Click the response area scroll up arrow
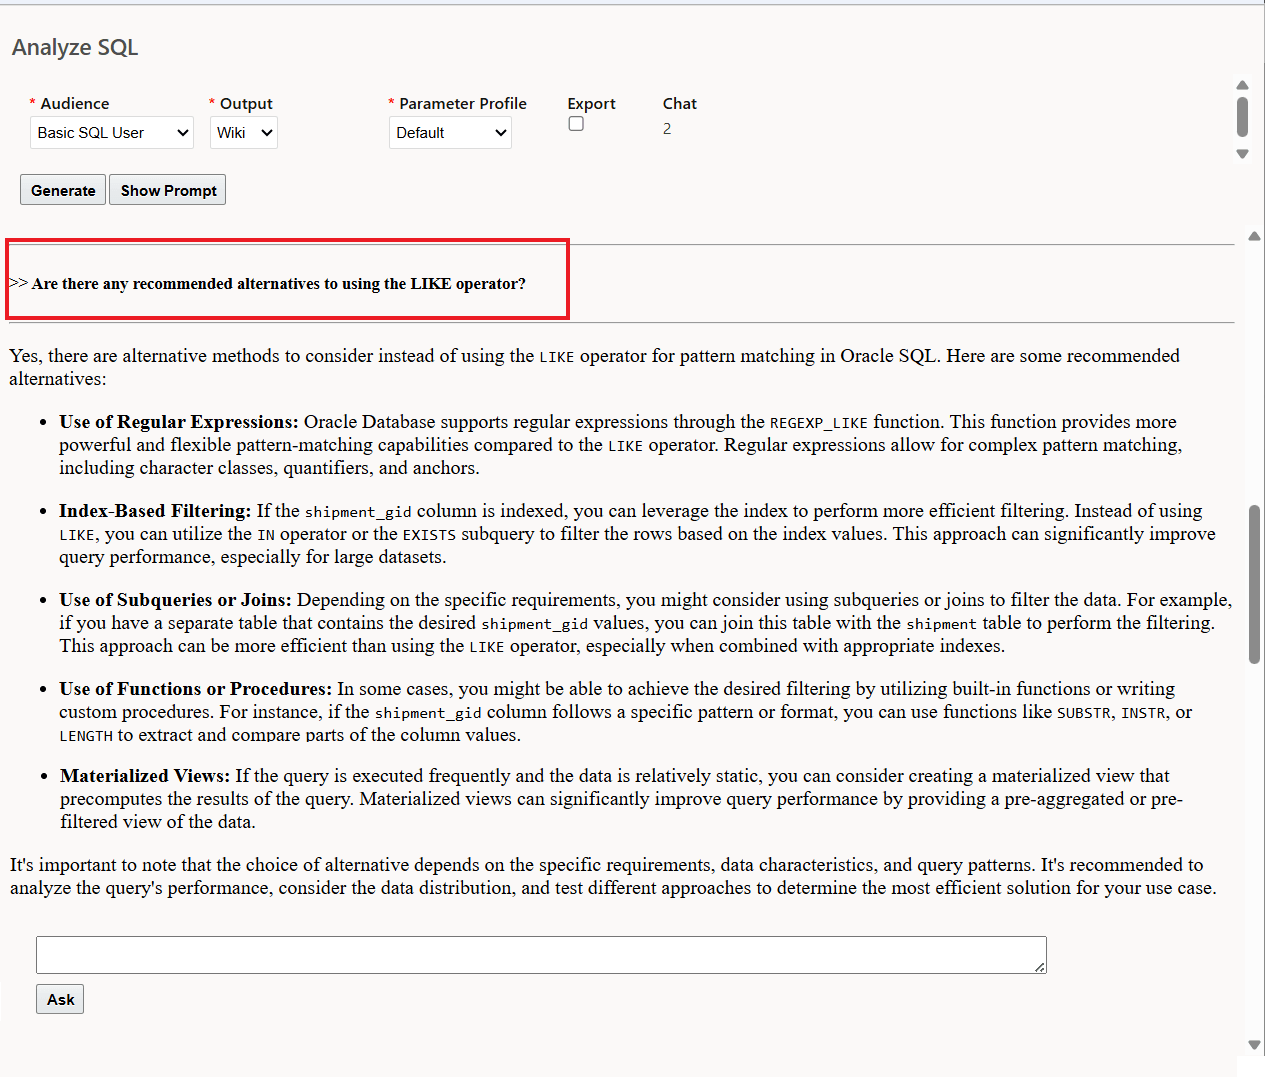Viewport: 1265px width, 1077px height. [x=1254, y=236]
